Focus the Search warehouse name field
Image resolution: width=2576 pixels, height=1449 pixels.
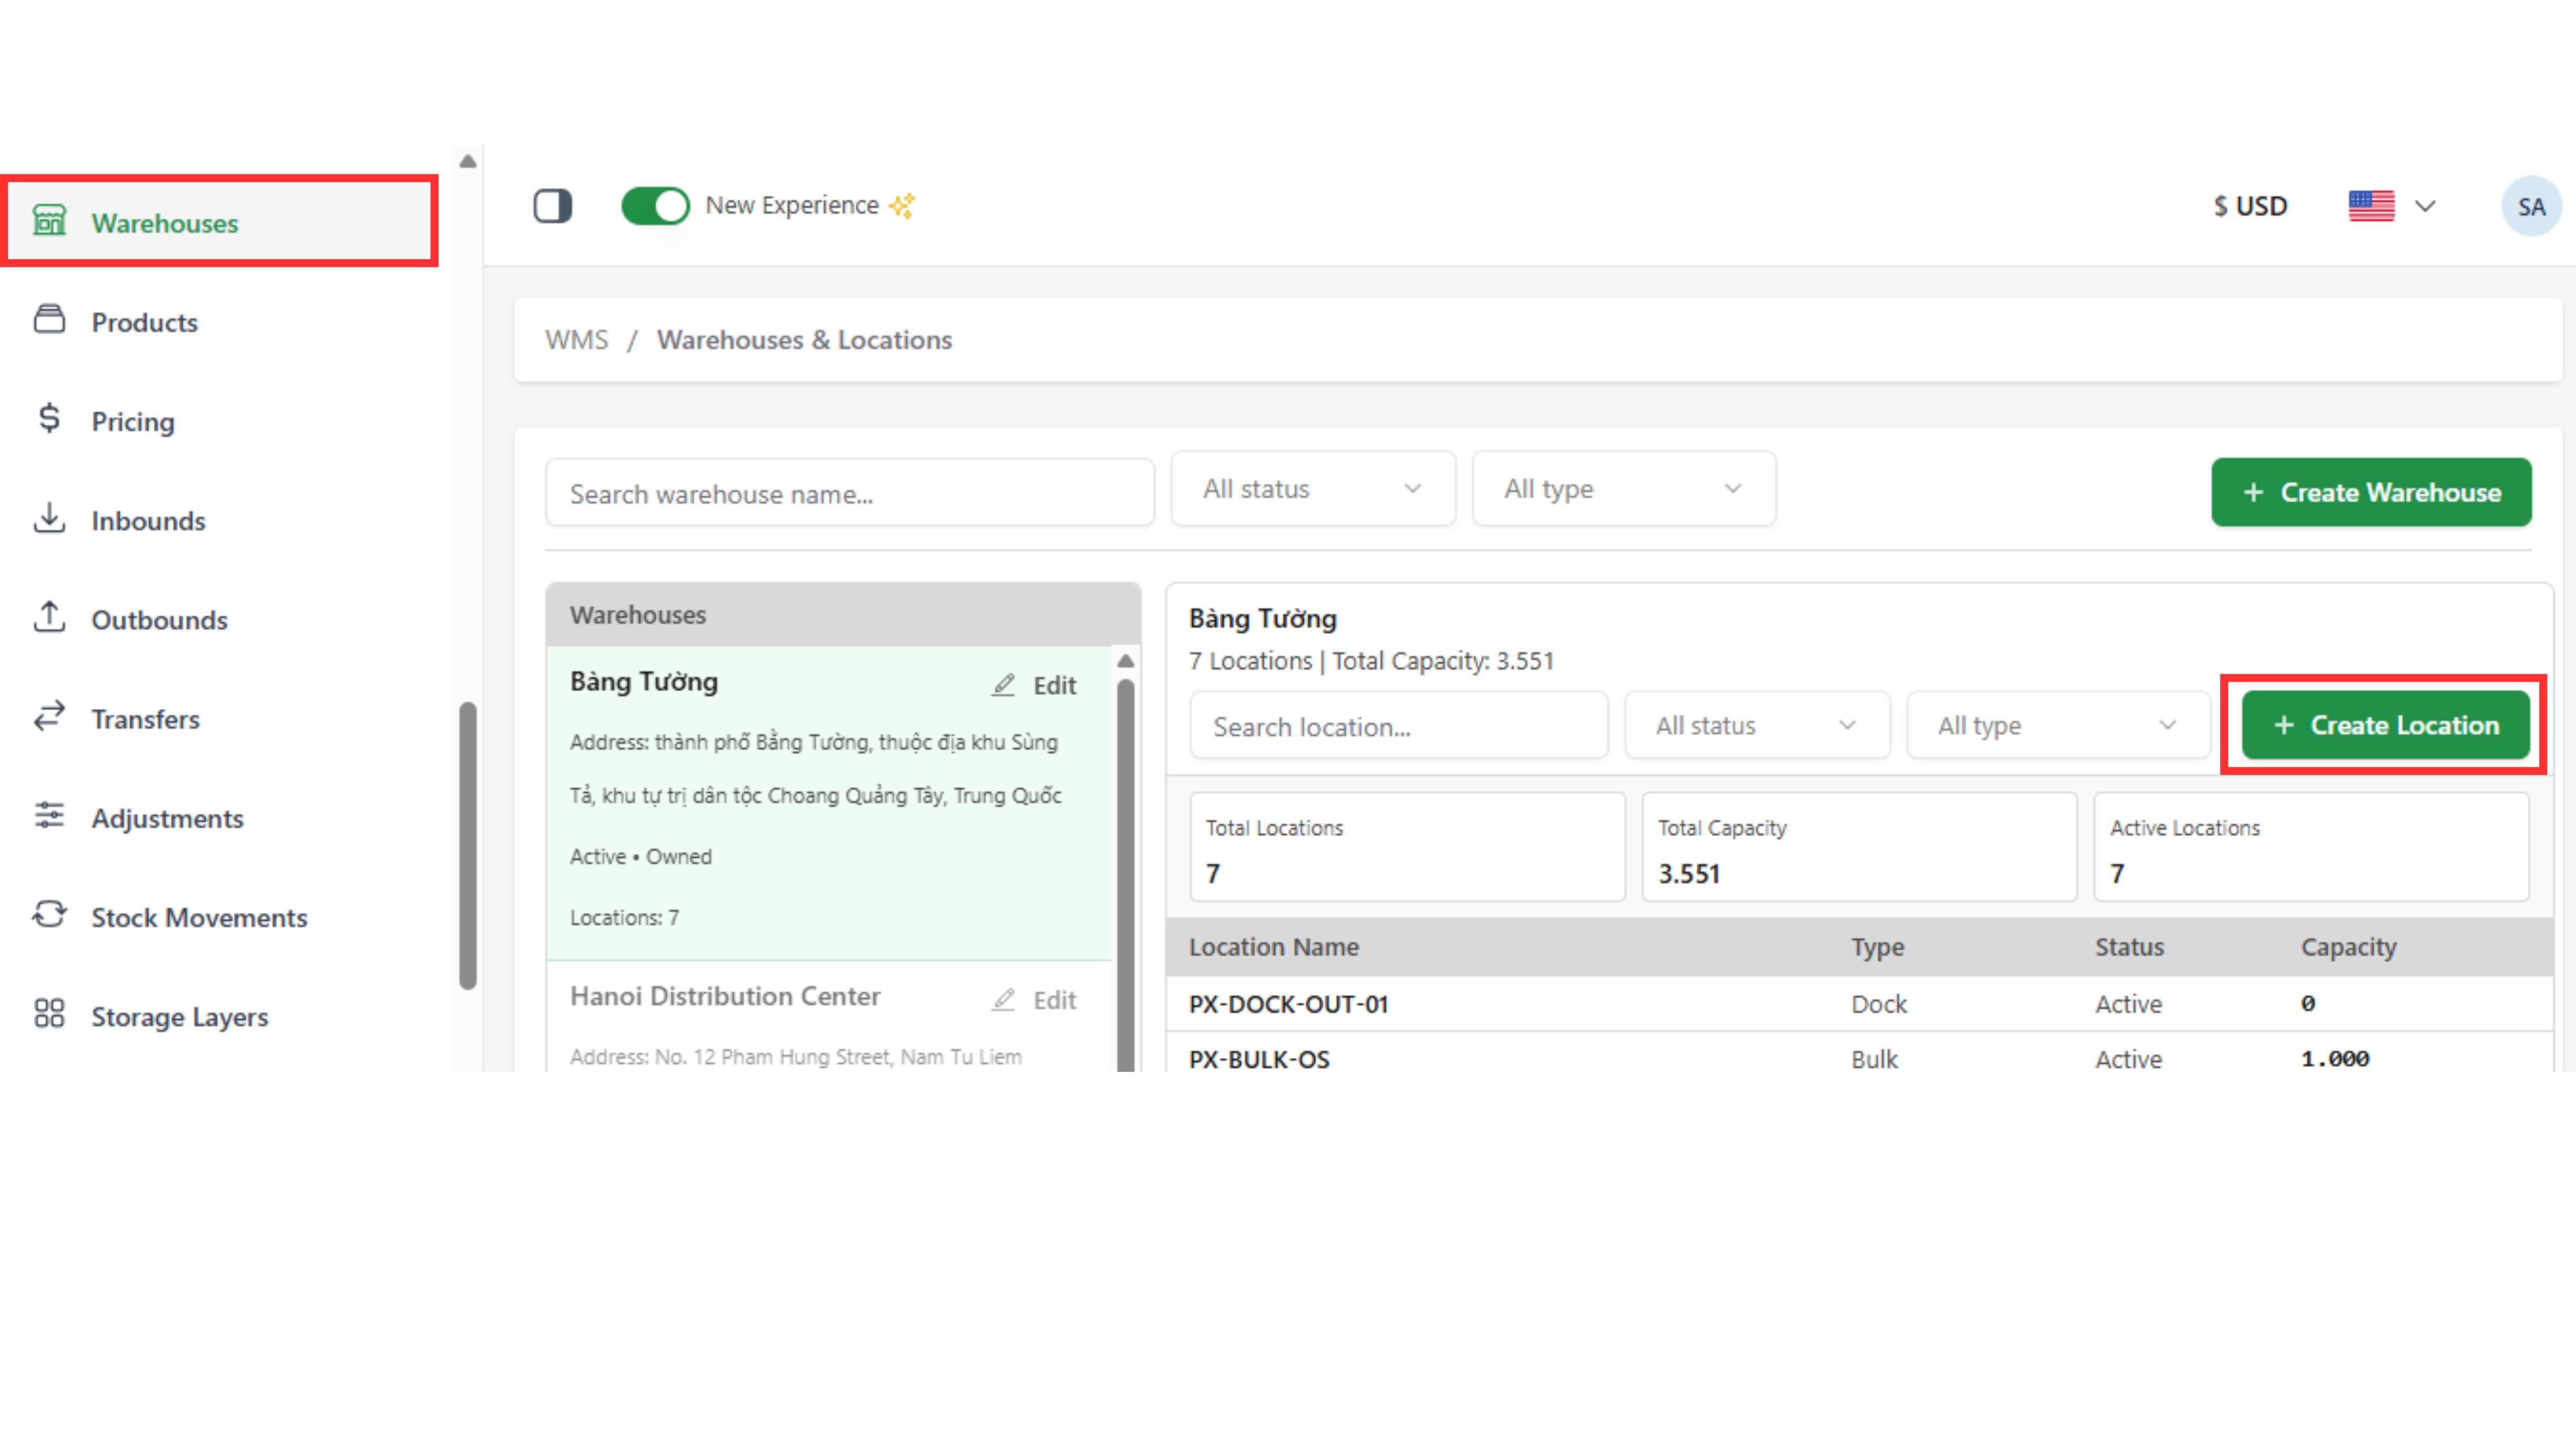[x=849, y=494]
